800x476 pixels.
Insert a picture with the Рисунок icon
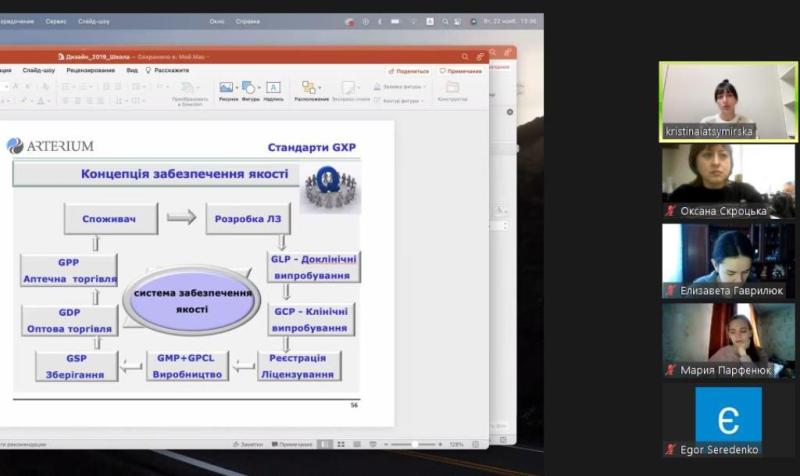[226, 88]
